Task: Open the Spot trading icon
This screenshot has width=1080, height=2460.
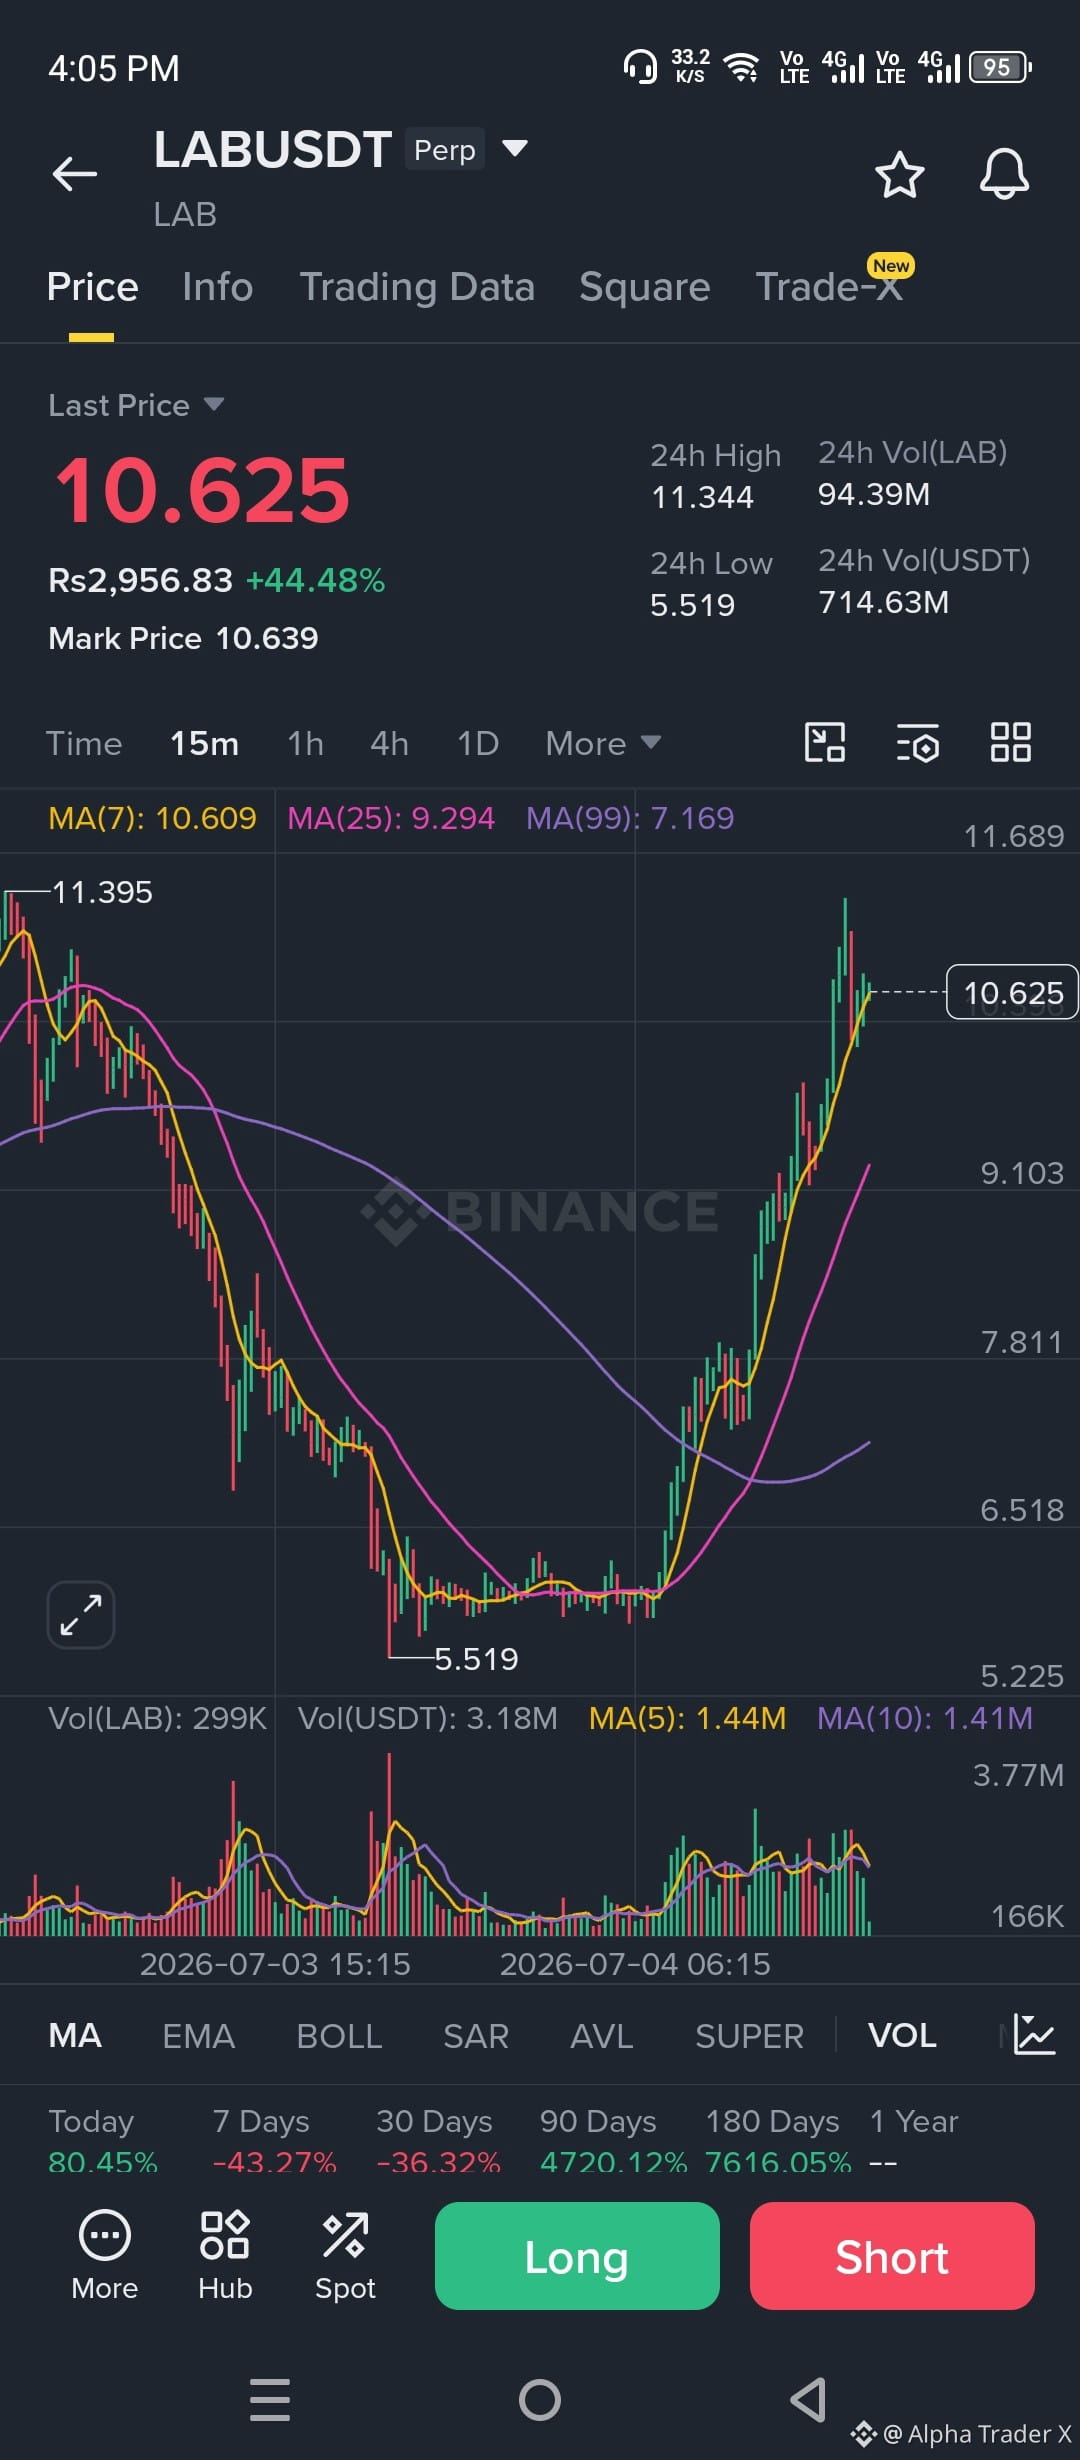Action: point(345,2256)
